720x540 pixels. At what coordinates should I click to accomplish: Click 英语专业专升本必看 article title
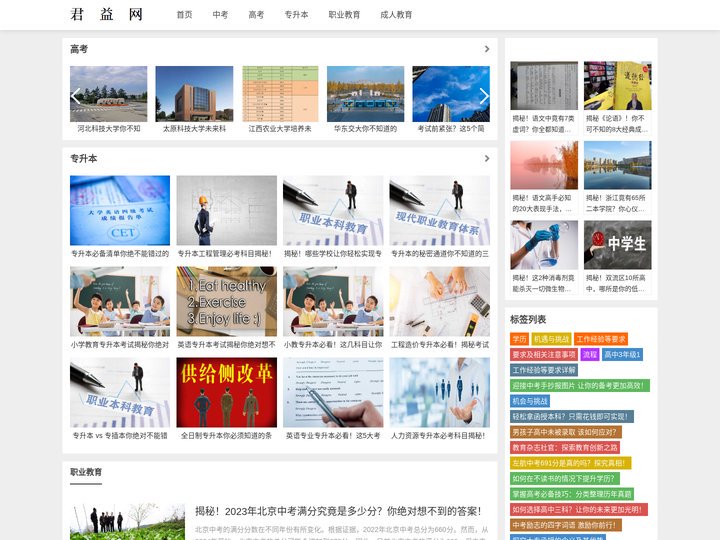tap(333, 435)
